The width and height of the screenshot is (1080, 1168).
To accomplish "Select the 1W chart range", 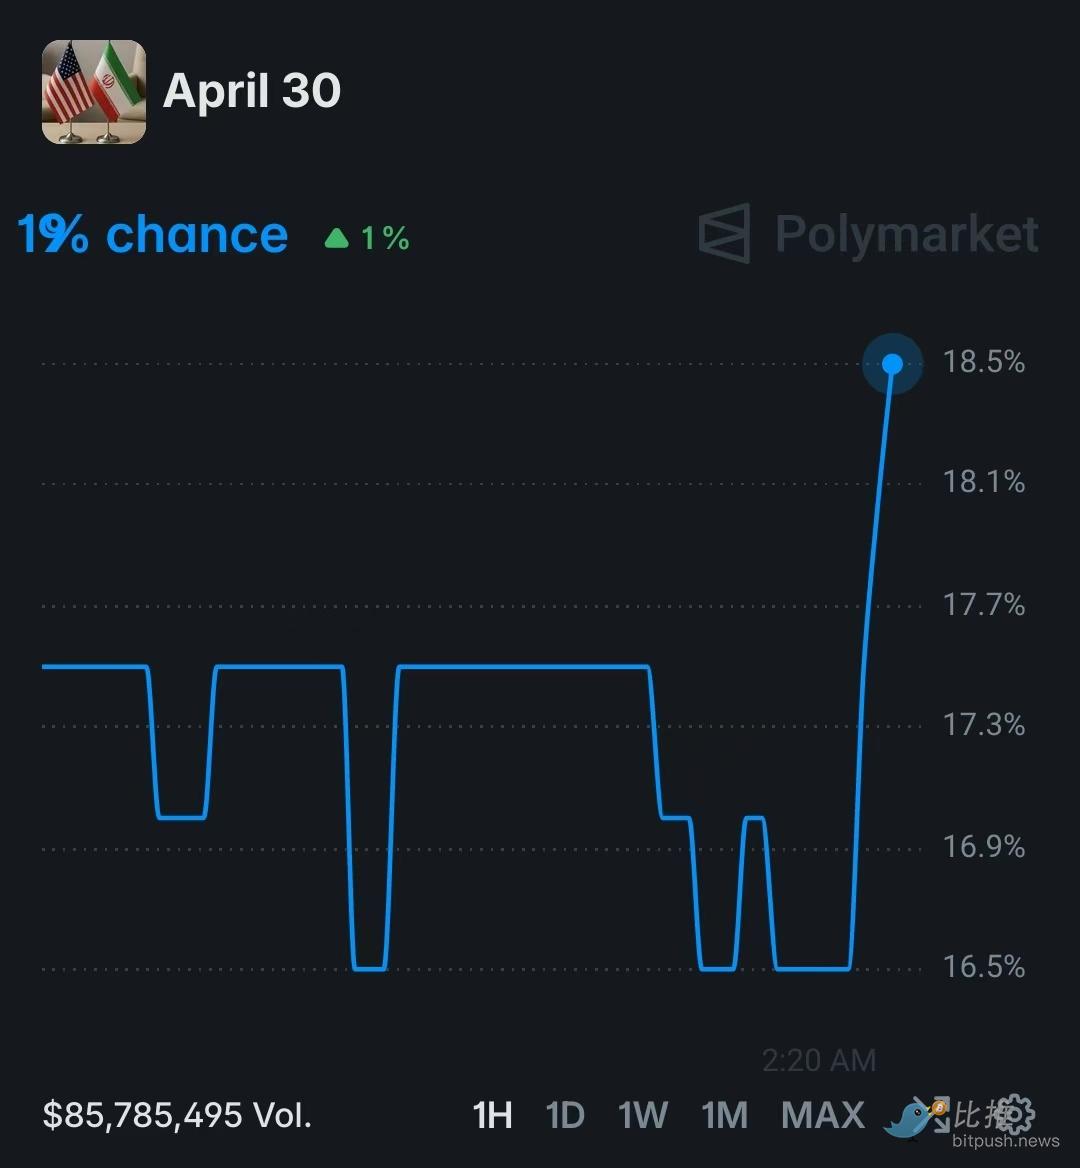I will click(x=642, y=1114).
